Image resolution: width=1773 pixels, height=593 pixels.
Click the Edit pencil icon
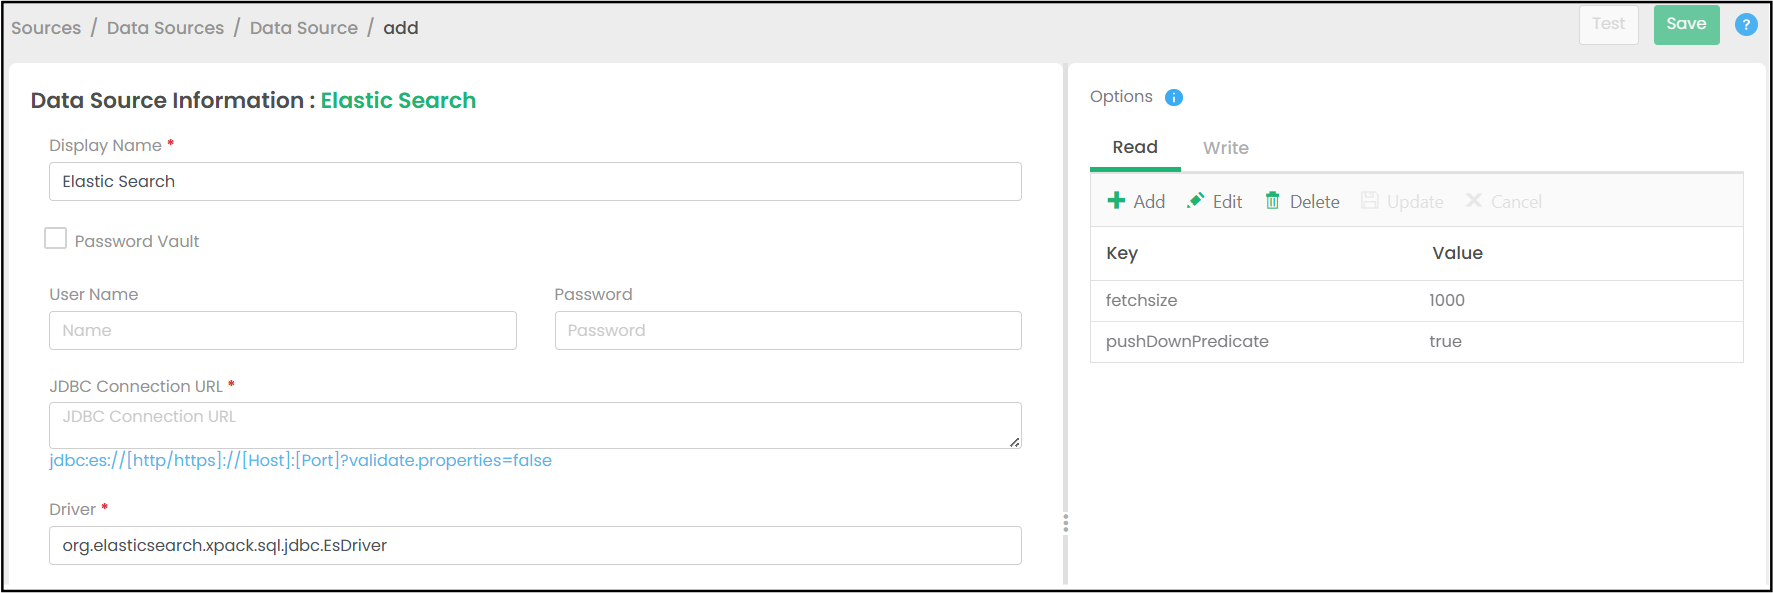coord(1195,201)
